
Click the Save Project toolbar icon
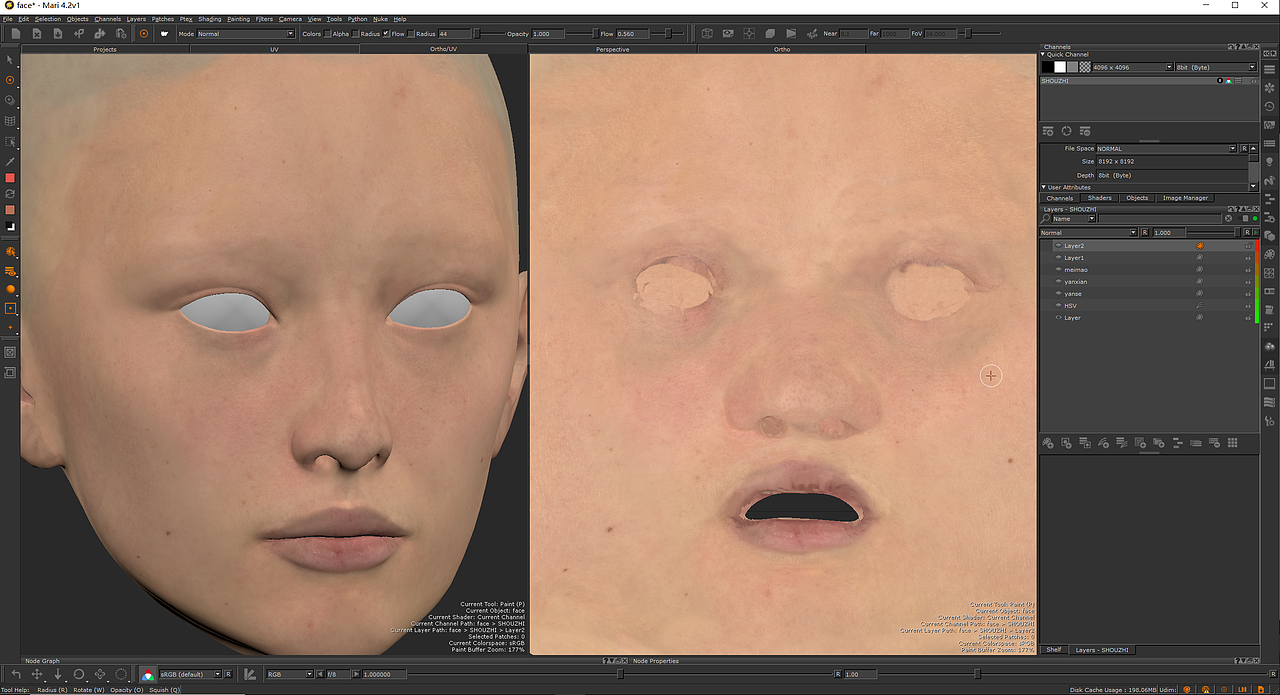pyautogui.click(x=58, y=34)
